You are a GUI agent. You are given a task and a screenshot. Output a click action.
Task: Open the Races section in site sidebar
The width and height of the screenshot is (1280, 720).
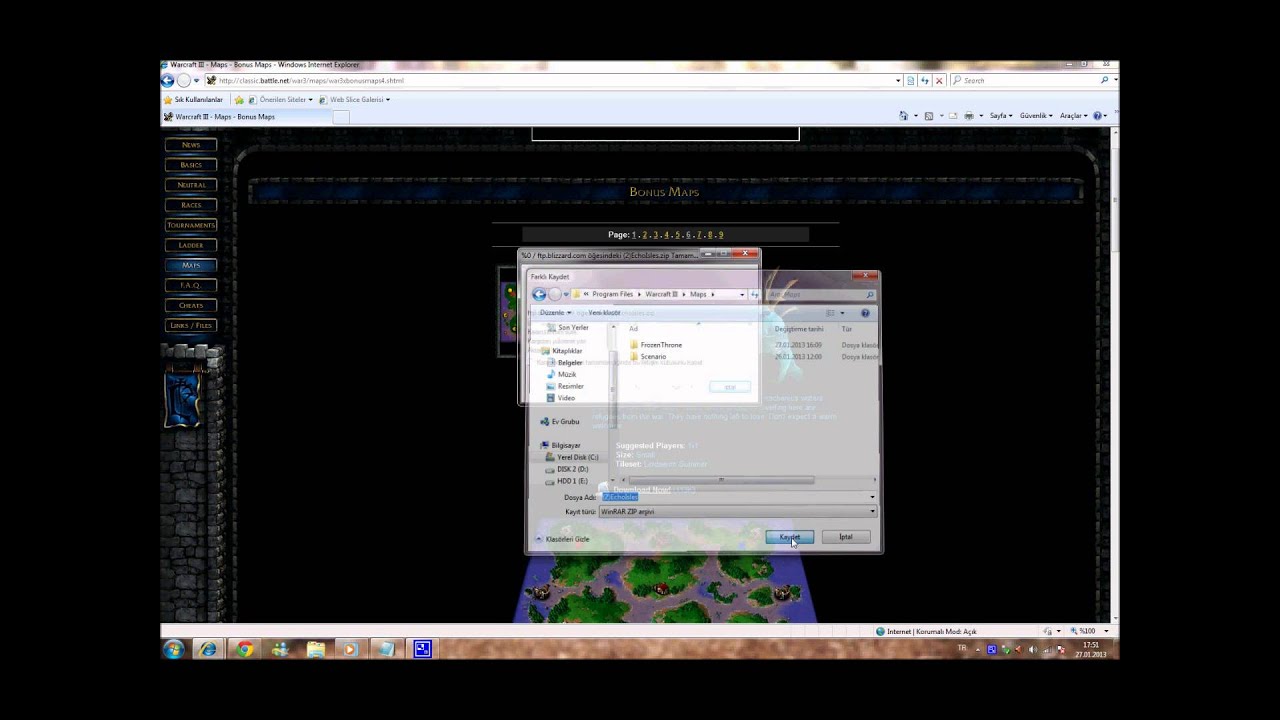[x=191, y=205]
